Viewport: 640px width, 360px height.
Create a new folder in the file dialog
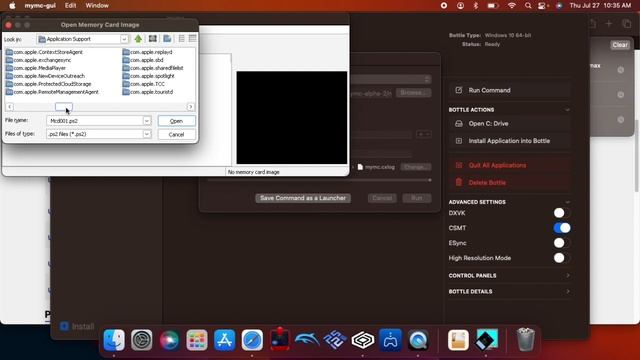(167, 39)
